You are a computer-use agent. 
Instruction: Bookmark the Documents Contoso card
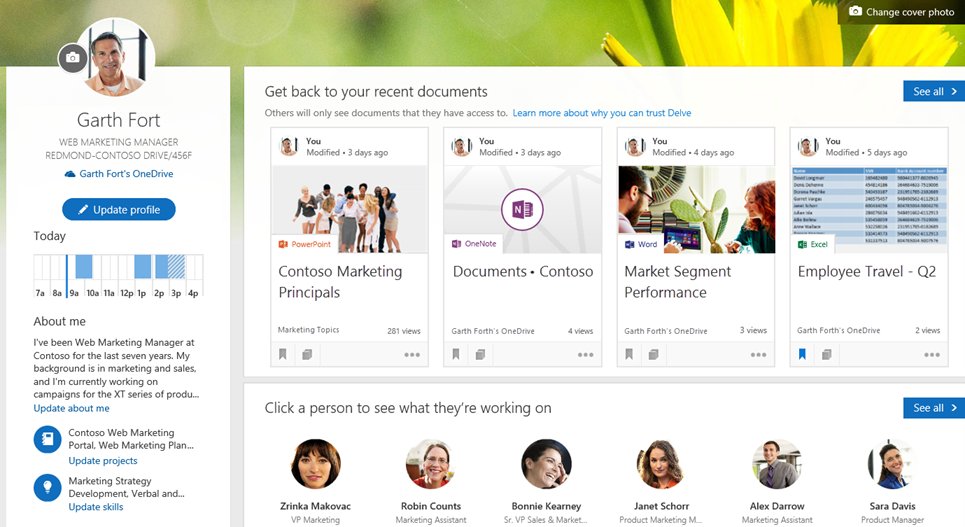tap(456, 354)
